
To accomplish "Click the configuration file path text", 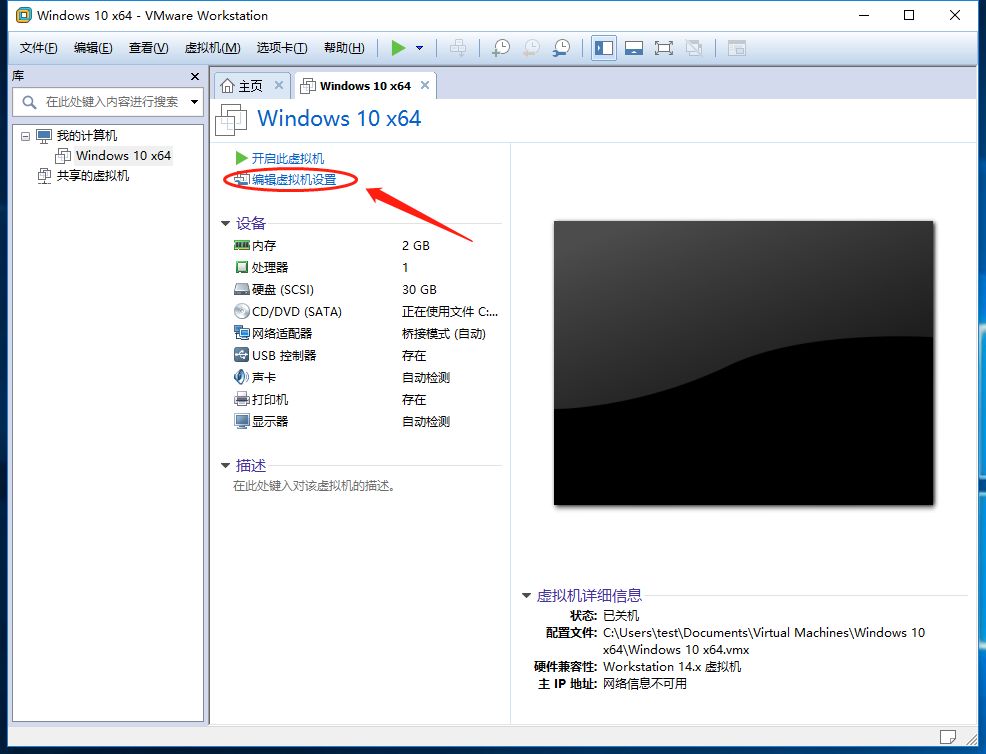I will [x=763, y=641].
